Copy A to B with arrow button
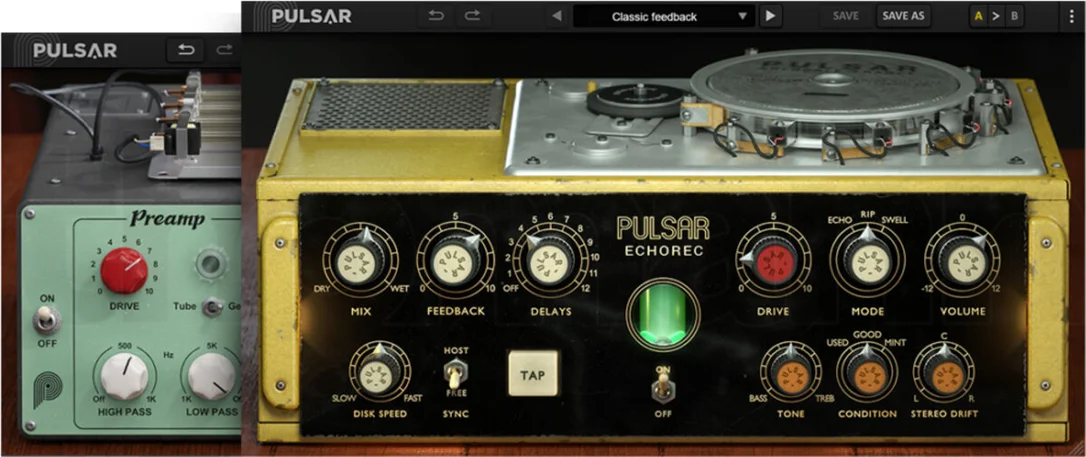1086x457 pixels. [996, 16]
